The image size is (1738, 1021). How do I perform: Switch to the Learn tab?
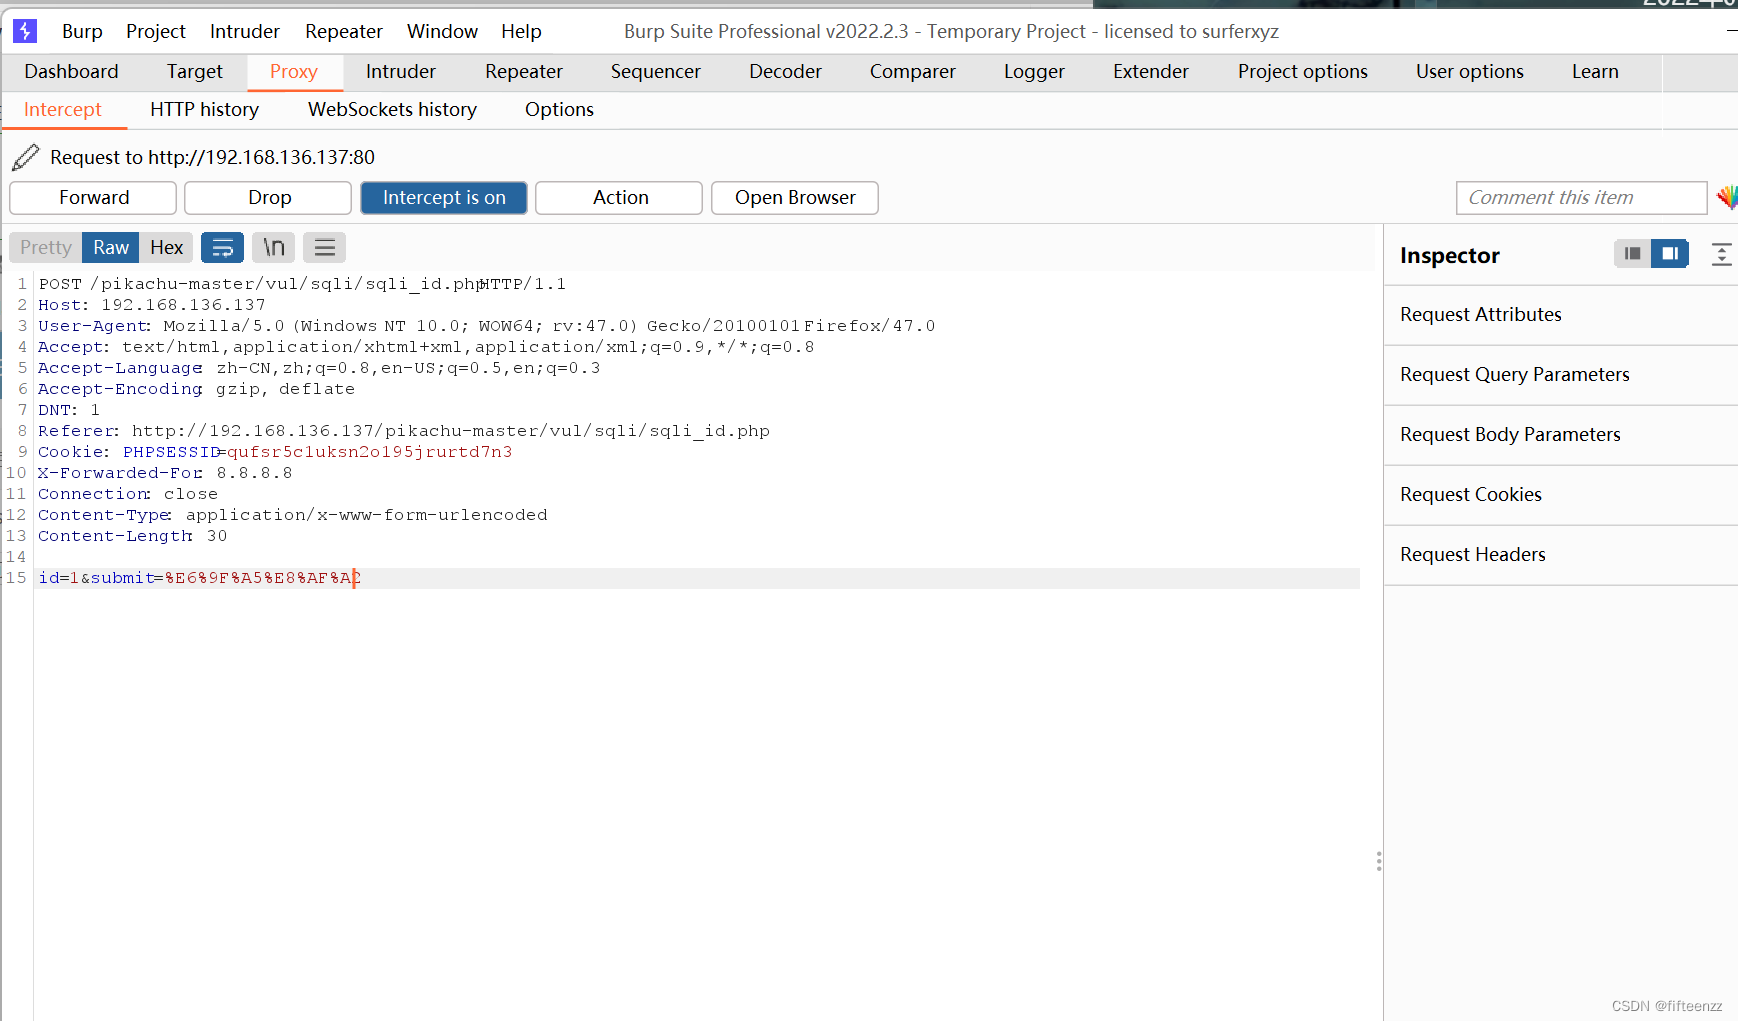(1595, 72)
